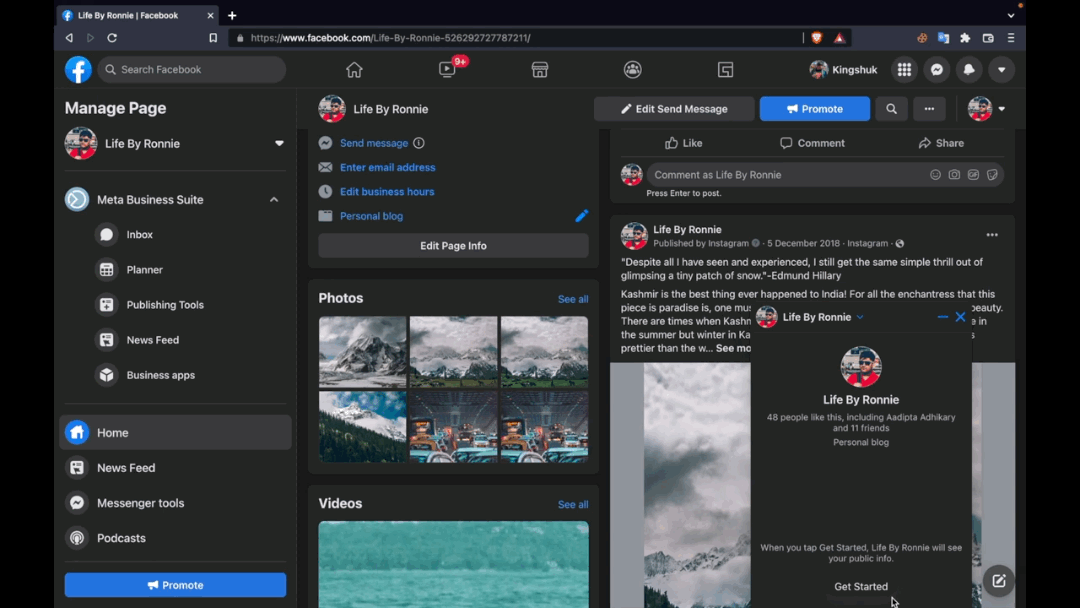Click Life By Ronnie post author name

point(687,229)
